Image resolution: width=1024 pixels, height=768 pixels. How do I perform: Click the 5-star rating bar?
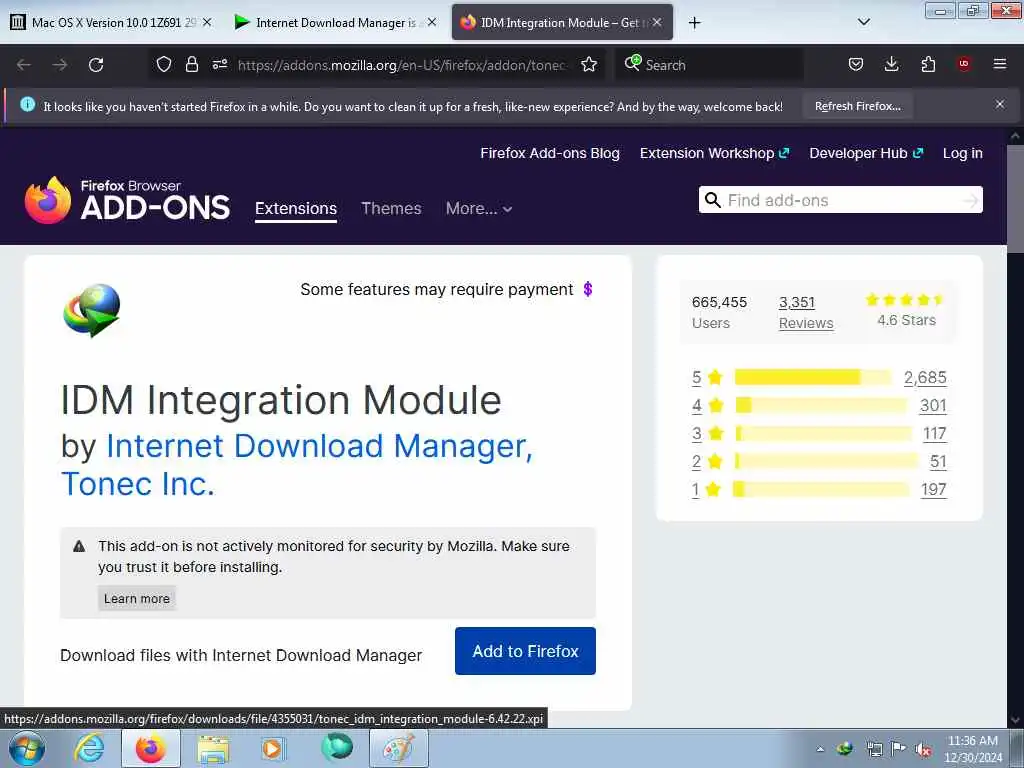pos(812,377)
